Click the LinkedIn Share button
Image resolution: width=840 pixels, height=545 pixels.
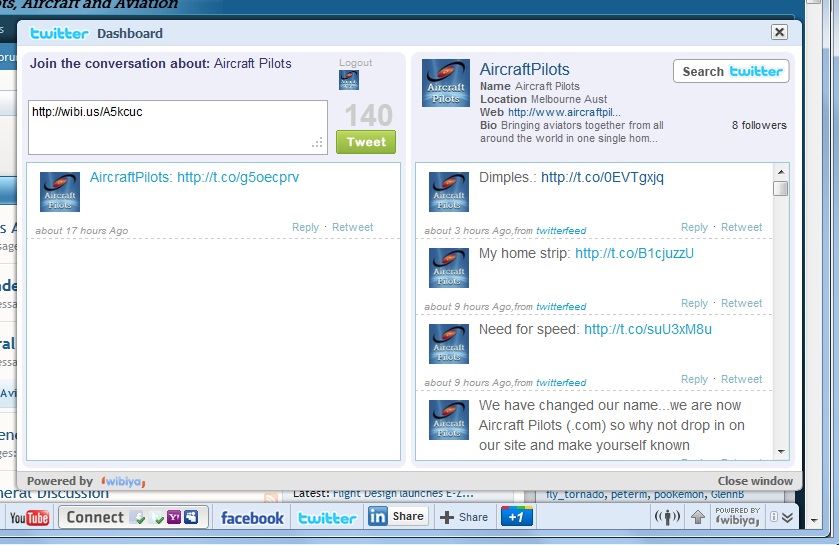pos(398,517)
